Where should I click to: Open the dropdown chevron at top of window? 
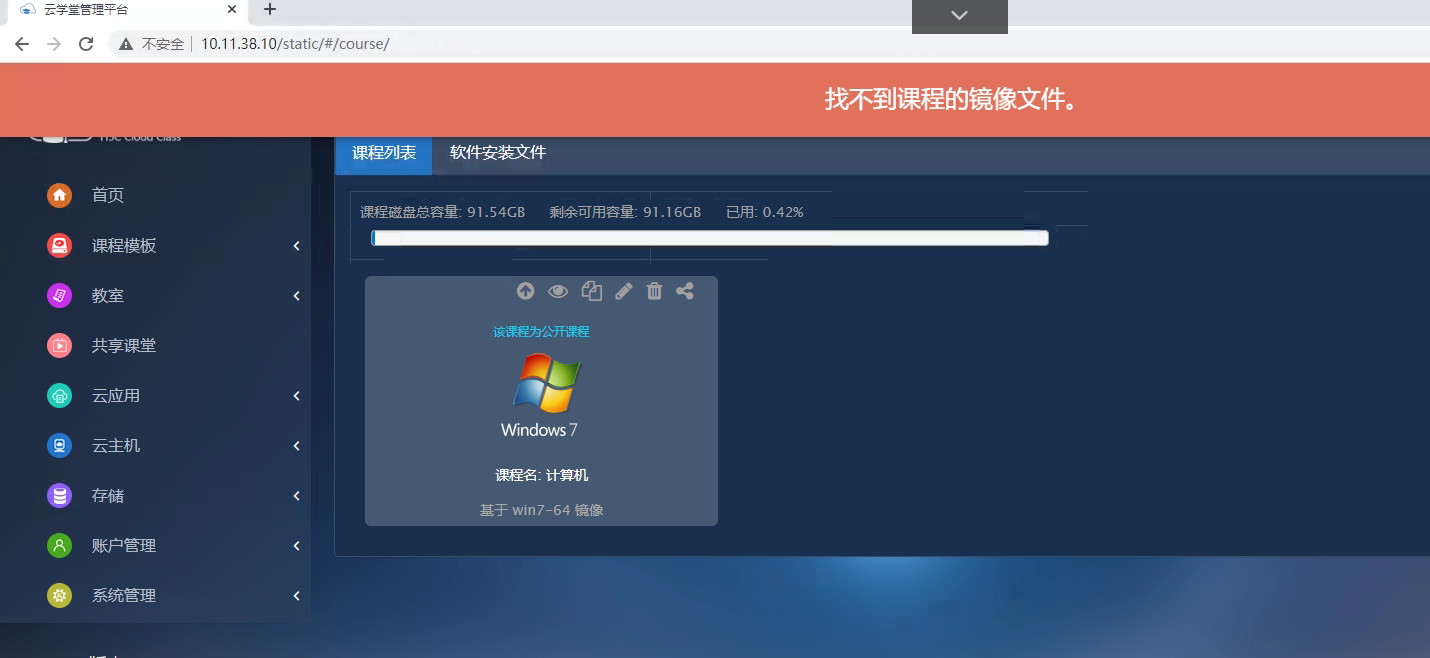point(959,15)
